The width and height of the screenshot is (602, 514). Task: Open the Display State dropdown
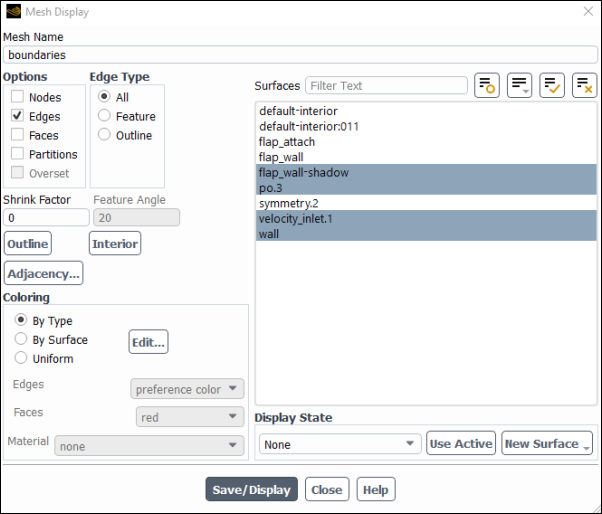tap(340, 444)
